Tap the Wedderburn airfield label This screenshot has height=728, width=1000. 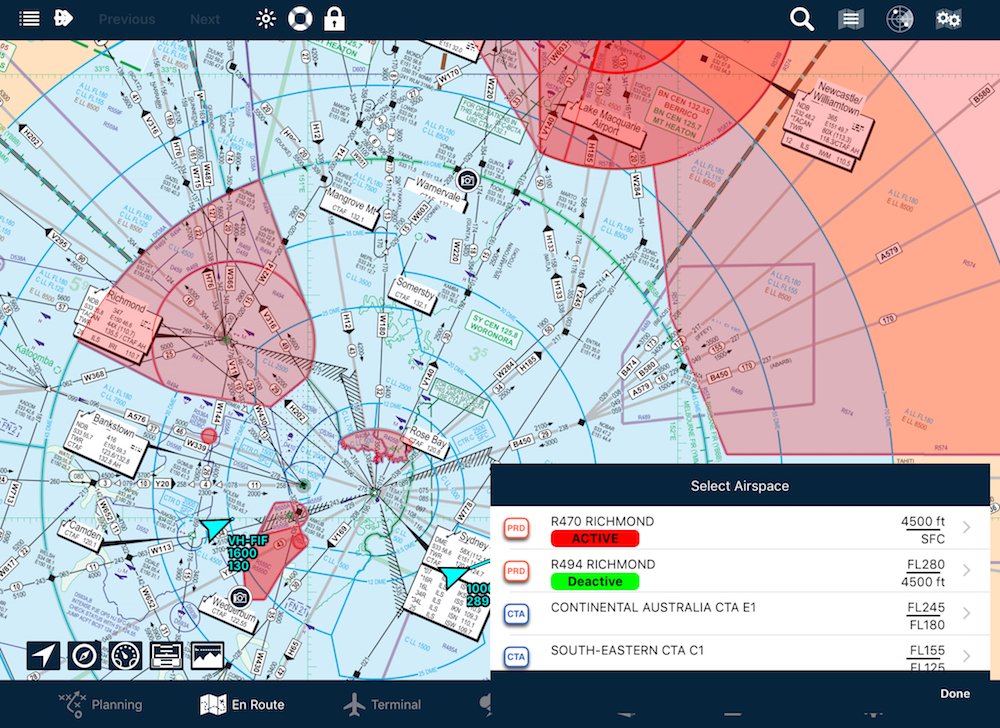[x=228, y=611]
